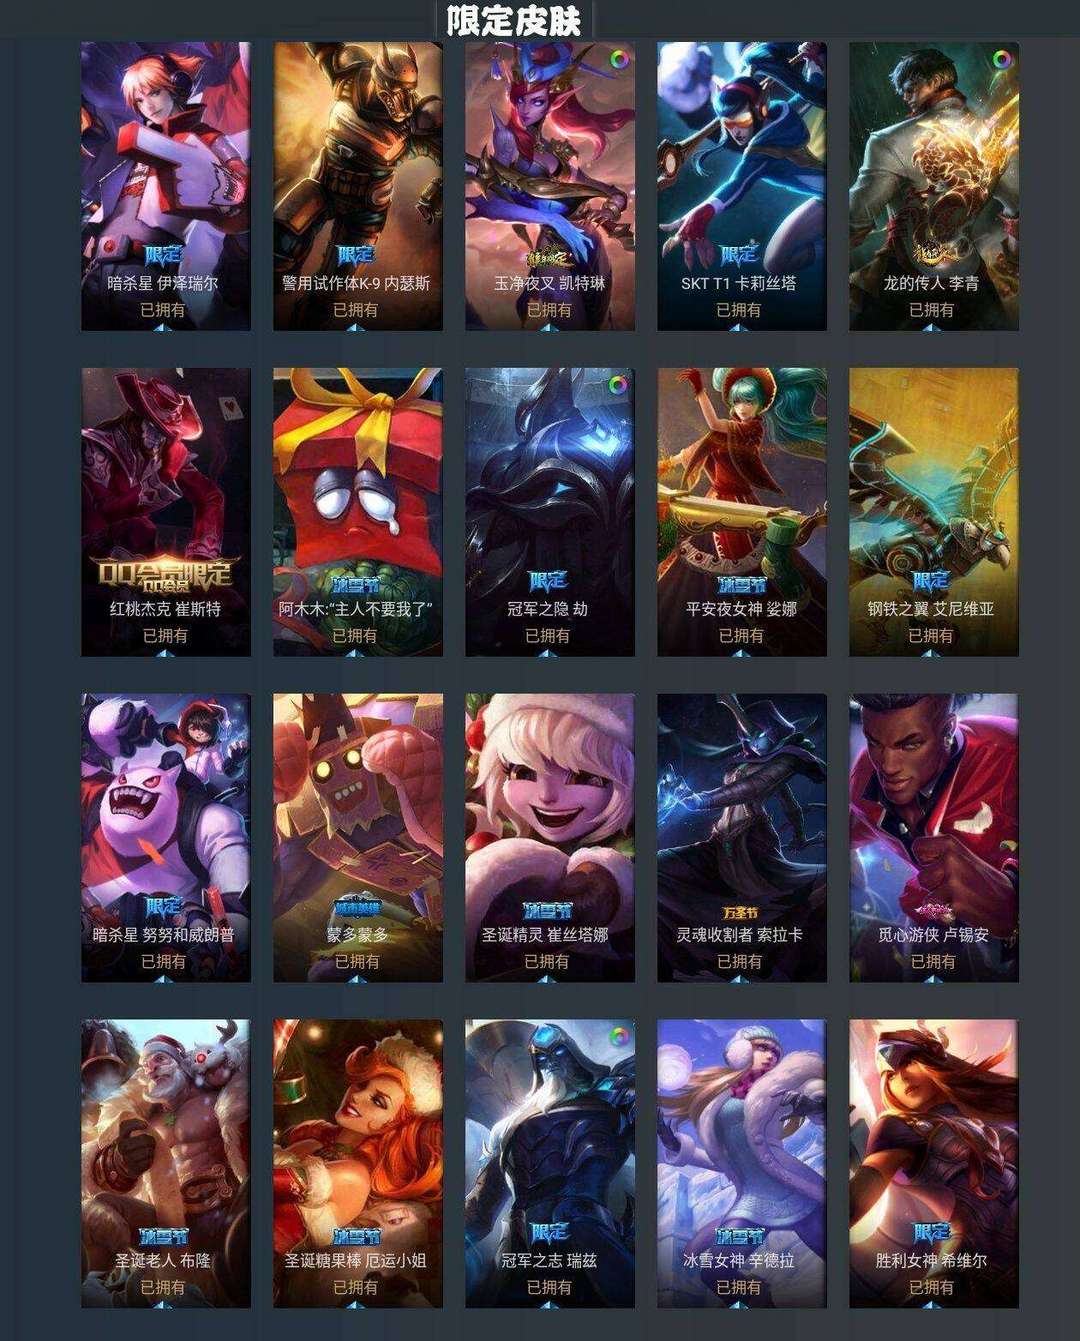Open 暗杀星 努努和威朗普 skin card
Image resolution: width=1080 pixels, height=1341 pixels.
coord(165,838)
